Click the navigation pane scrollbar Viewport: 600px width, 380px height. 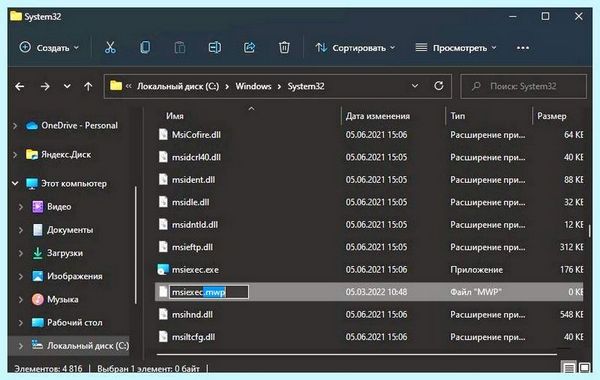coord(135,245)
